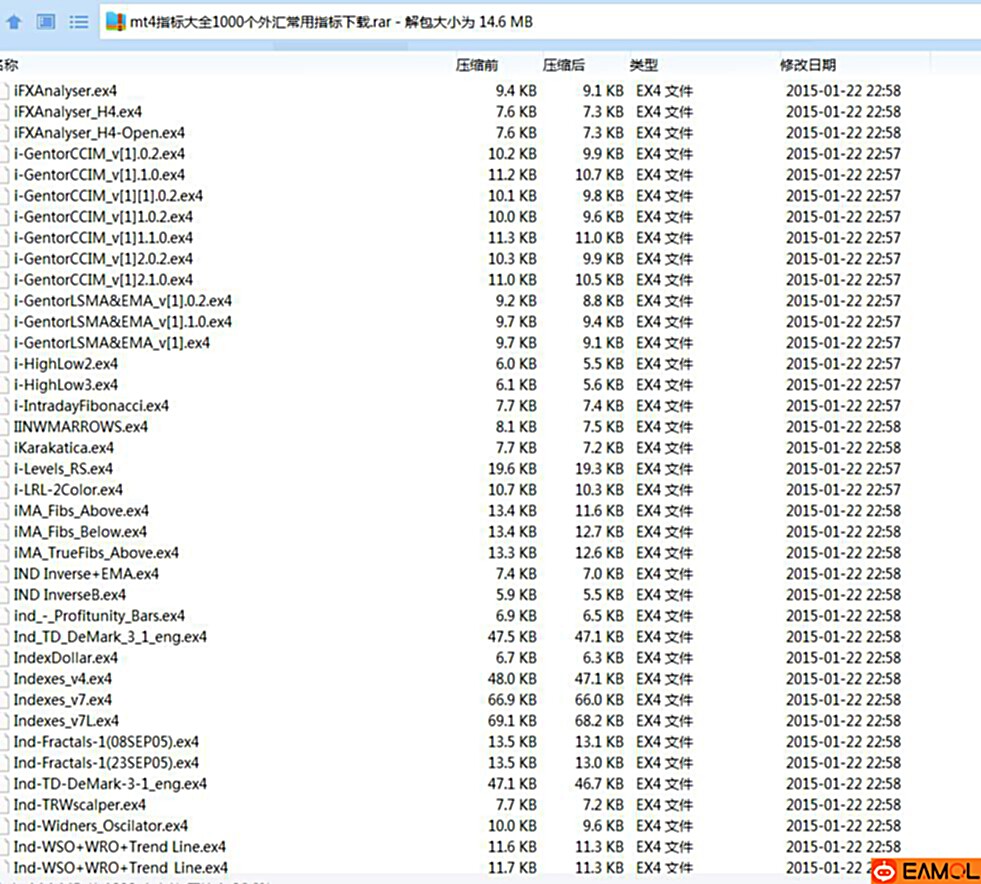Click the 66.0 KB compressed size of Indexes_v7.ex4
981x884 pixels.
pos(599,700)
